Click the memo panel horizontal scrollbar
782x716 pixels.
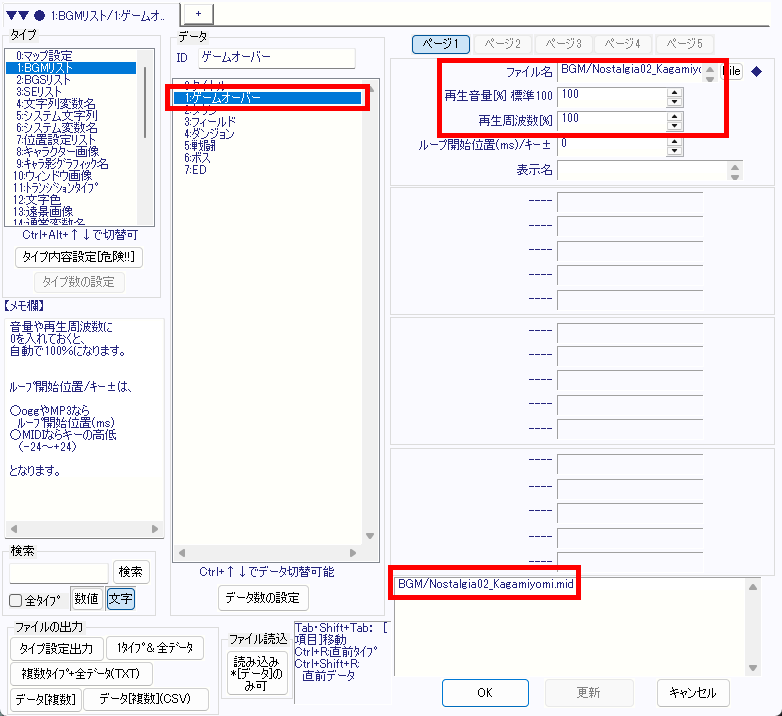(x=83, y=529)
